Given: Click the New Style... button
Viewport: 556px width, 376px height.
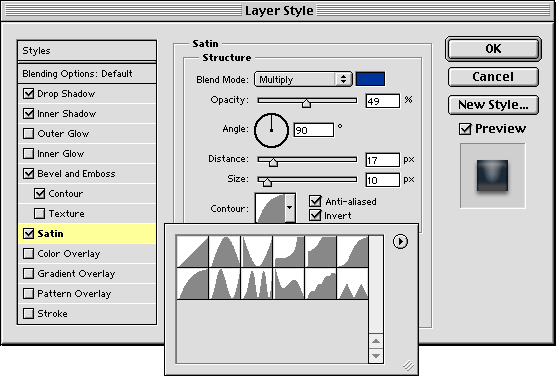Looking at the screenshot, I should (x=493, y=105).
